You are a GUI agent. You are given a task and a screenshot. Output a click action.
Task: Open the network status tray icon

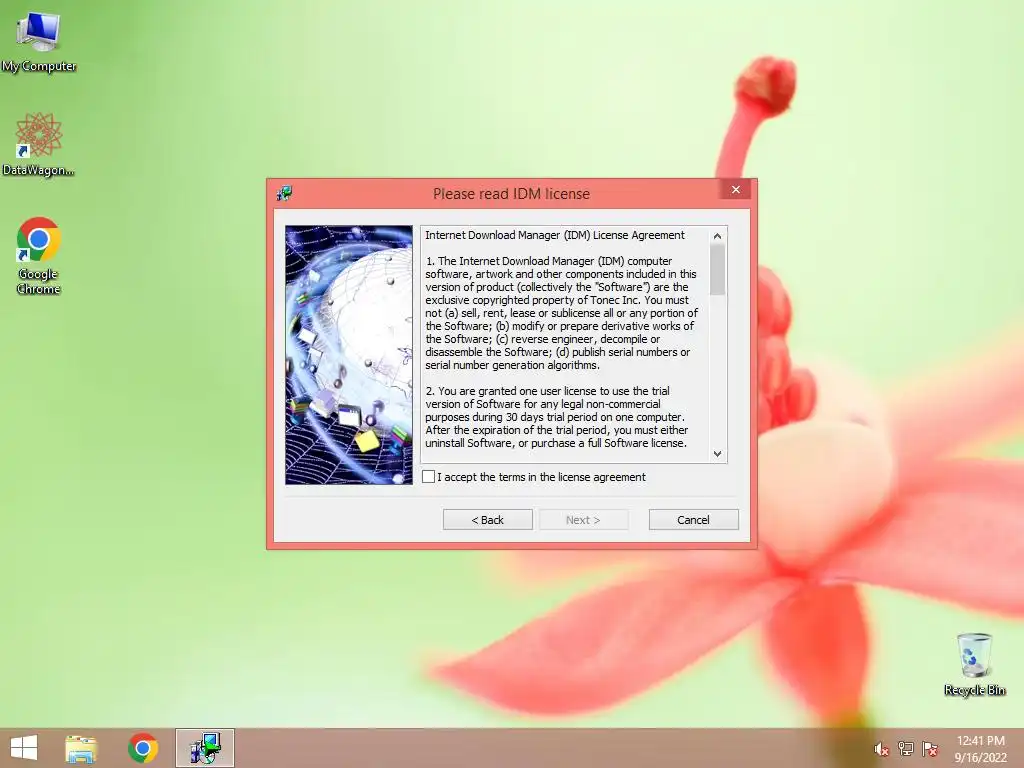(x=906, y=749)
